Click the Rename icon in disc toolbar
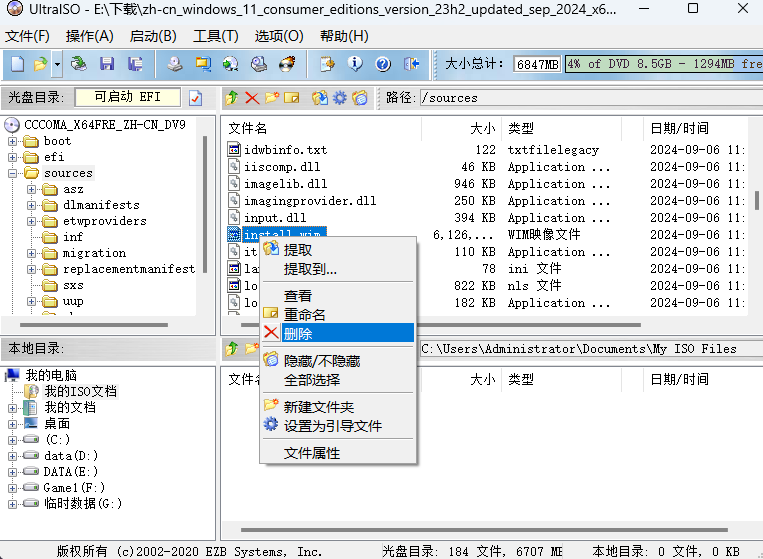763x559 pixels. 291,98
